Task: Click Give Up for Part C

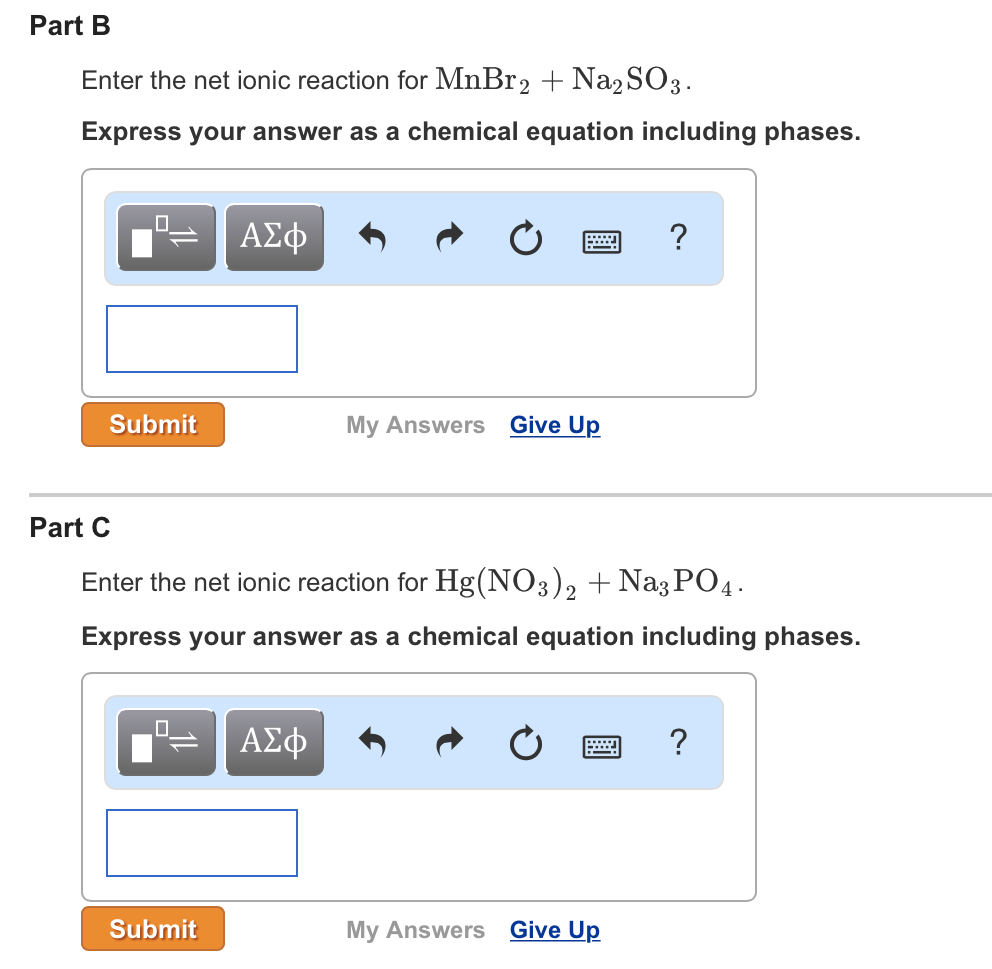Action: point(554,930)
